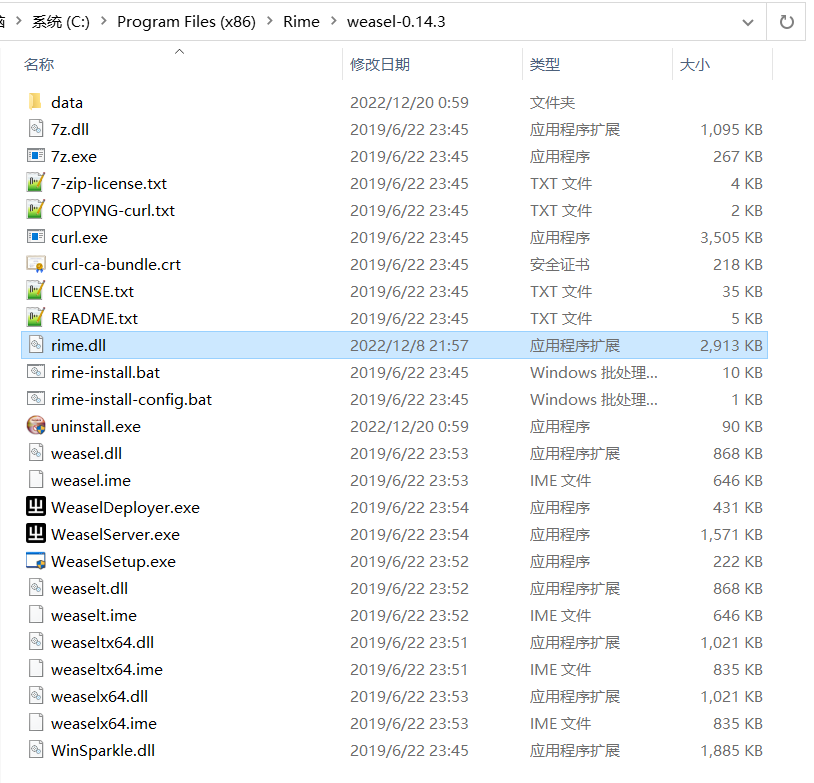This screenshot has height=783, width=814.
Task: Click the 1,885 KB size of WinSparkle.dll
Action: [731, 750]
